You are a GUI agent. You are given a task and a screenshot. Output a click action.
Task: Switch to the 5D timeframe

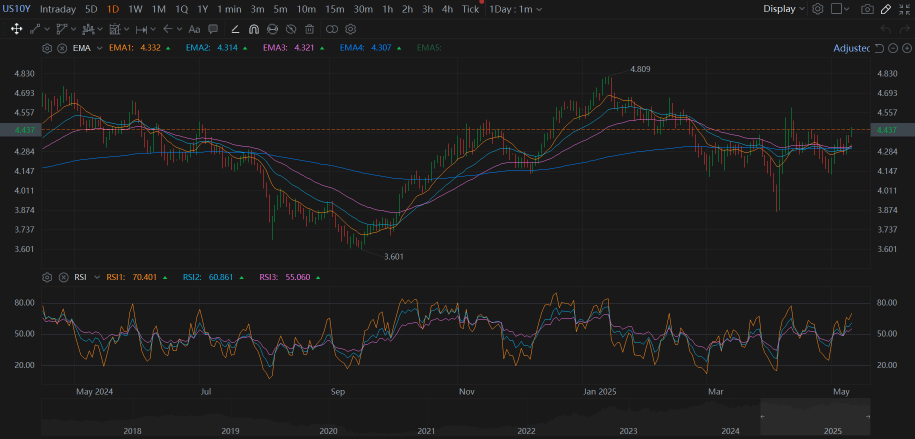point(91,9)
